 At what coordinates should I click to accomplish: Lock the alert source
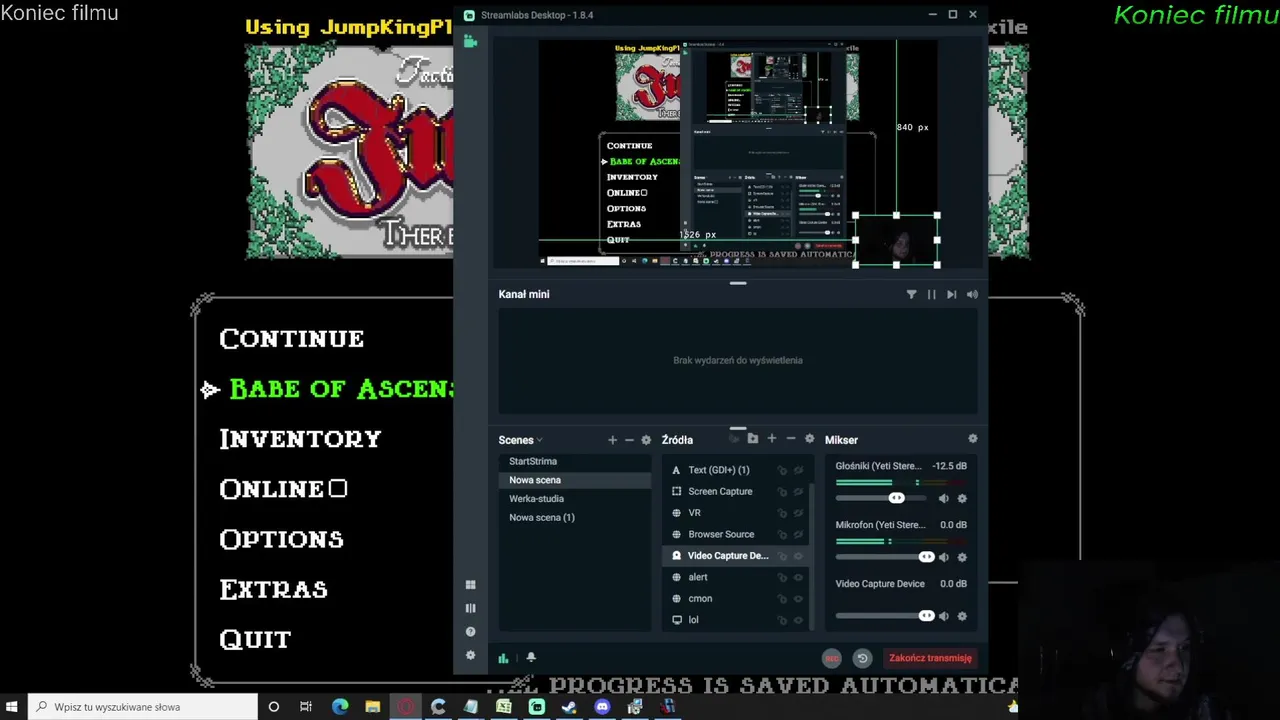tap(782, 578)
